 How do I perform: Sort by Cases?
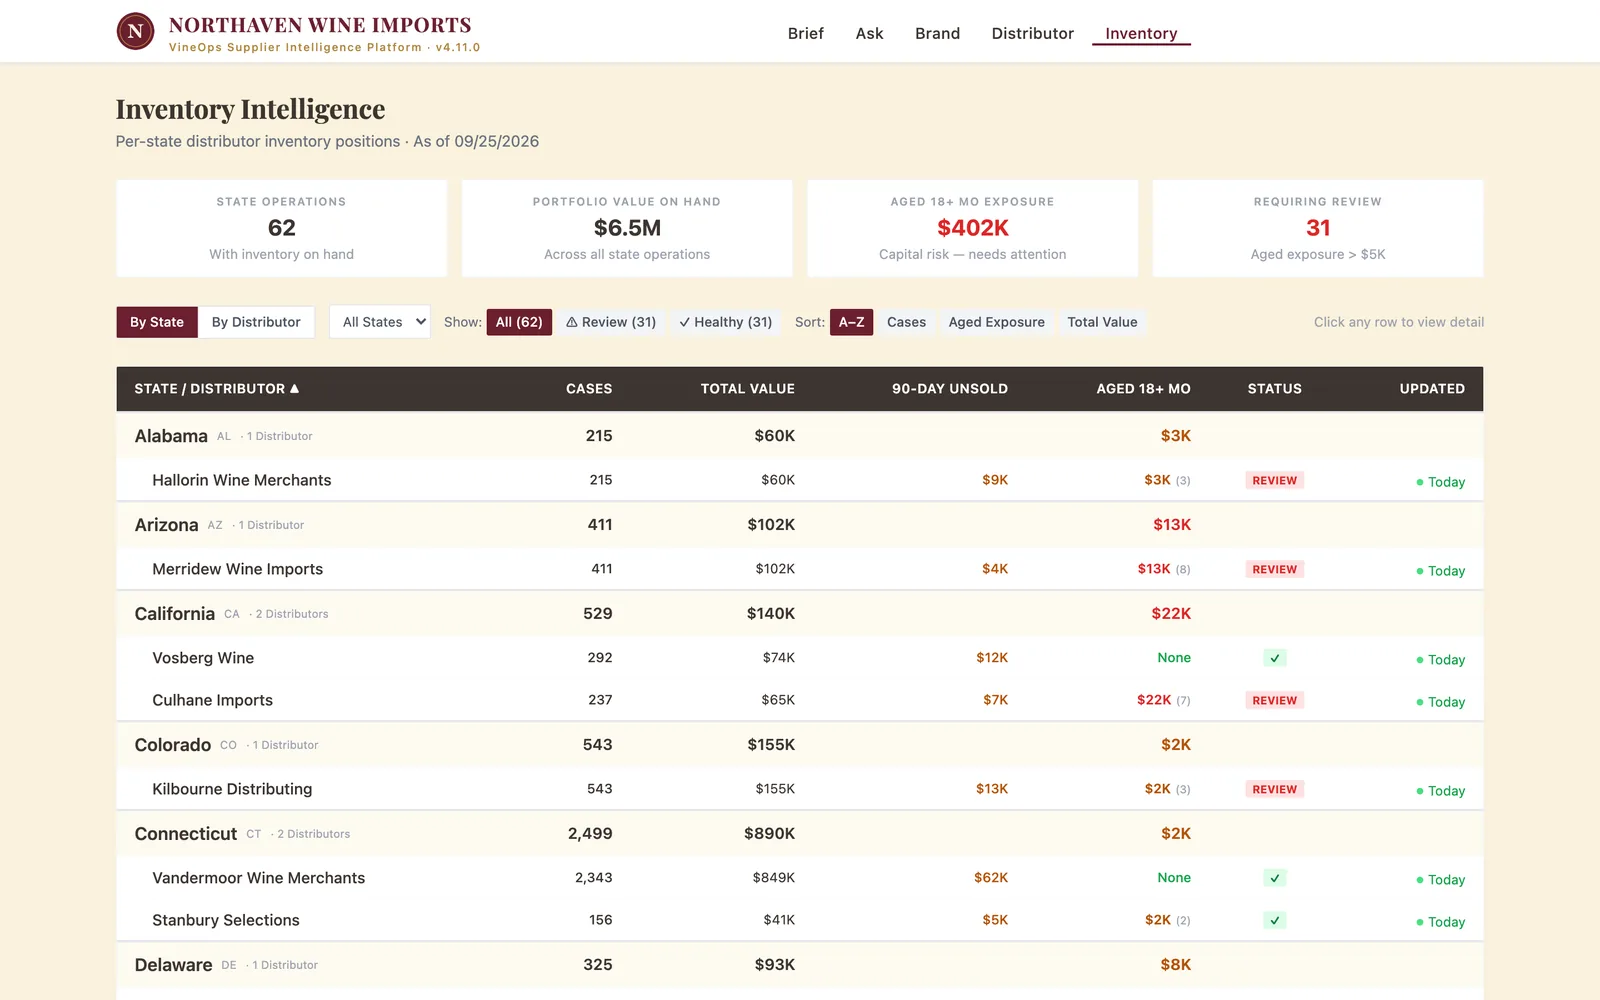tap(906, 322)
